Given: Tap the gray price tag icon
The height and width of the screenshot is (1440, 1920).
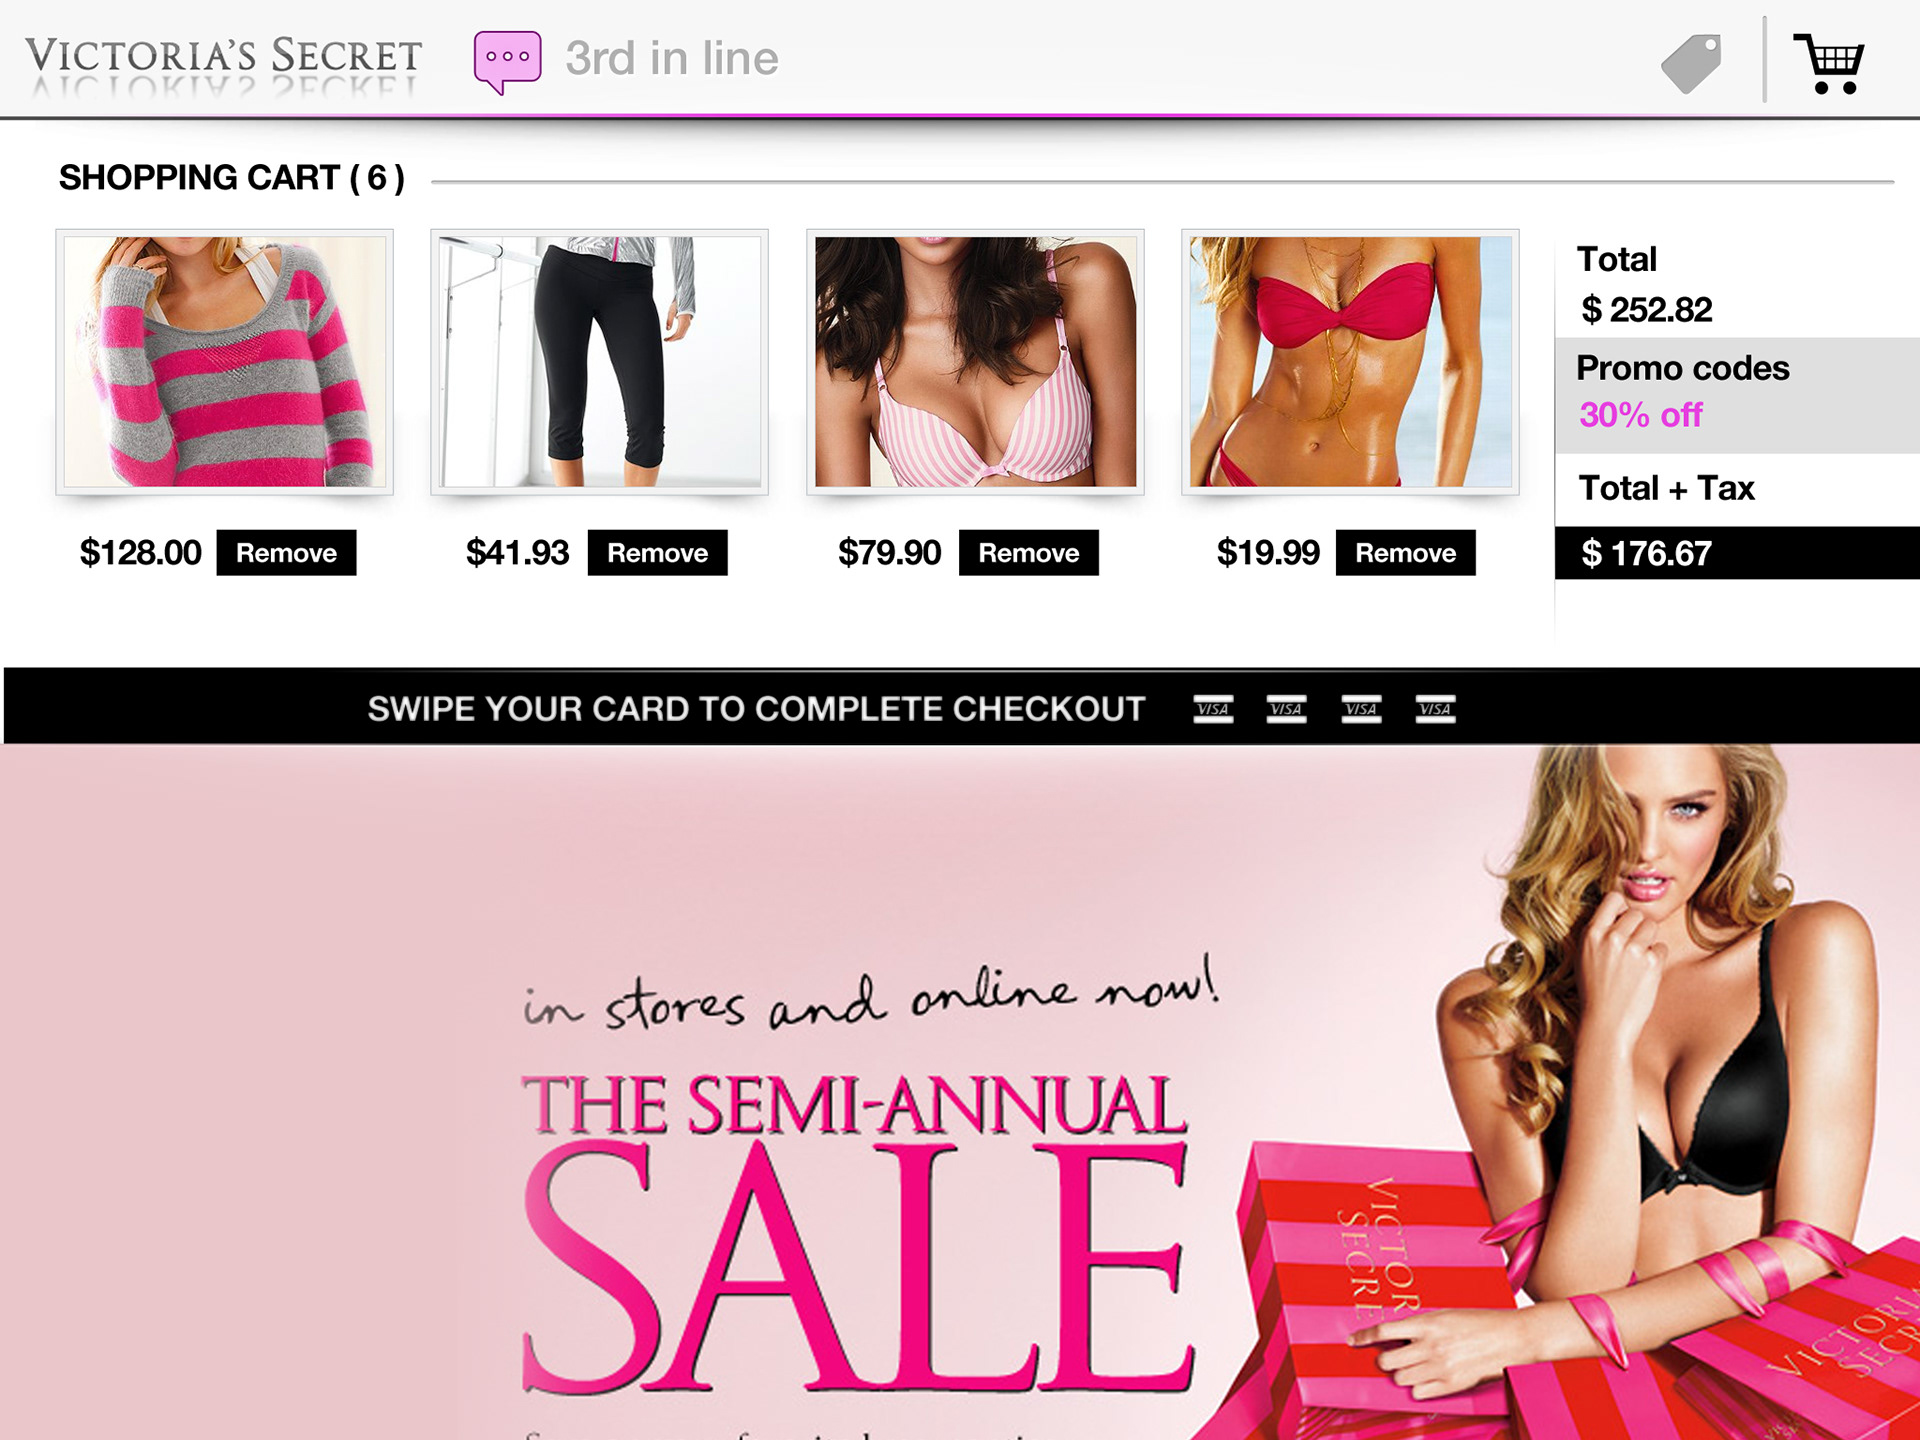Looking at the screenshot, I should [1691, 64].
